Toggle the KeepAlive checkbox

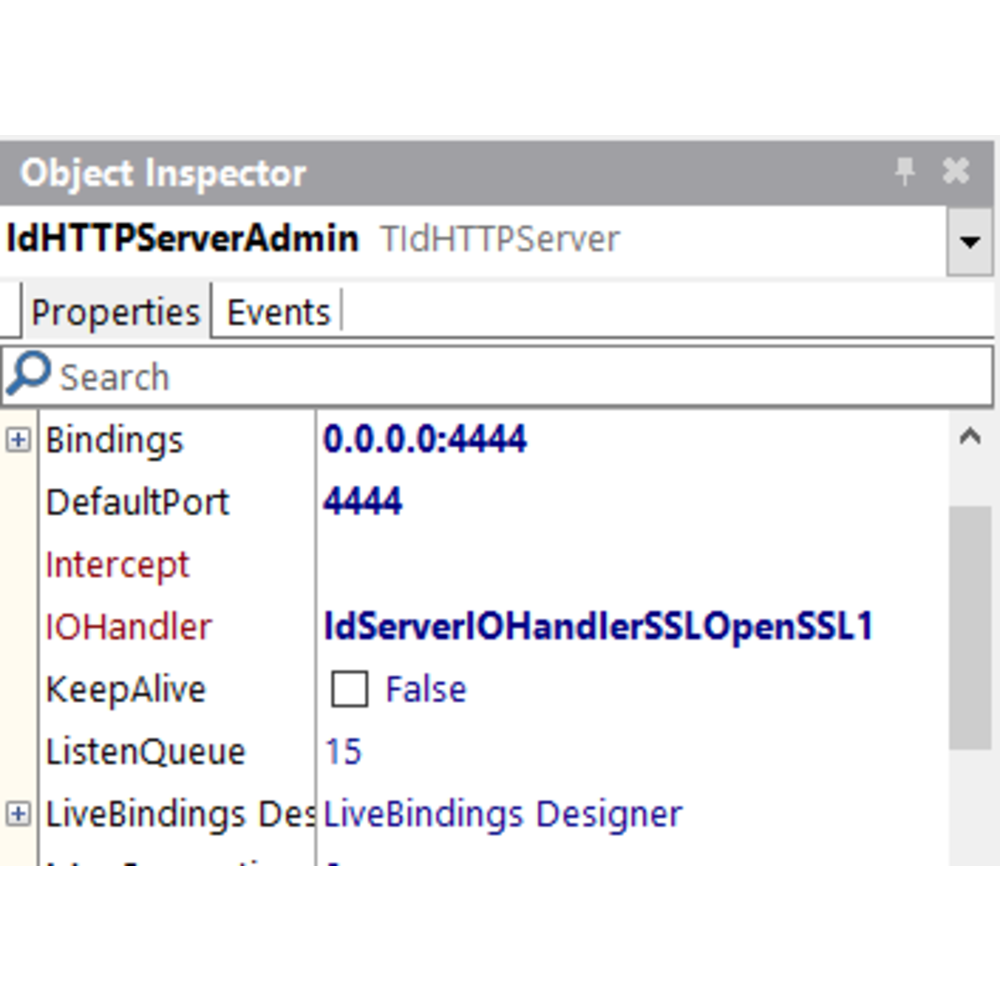349,690
